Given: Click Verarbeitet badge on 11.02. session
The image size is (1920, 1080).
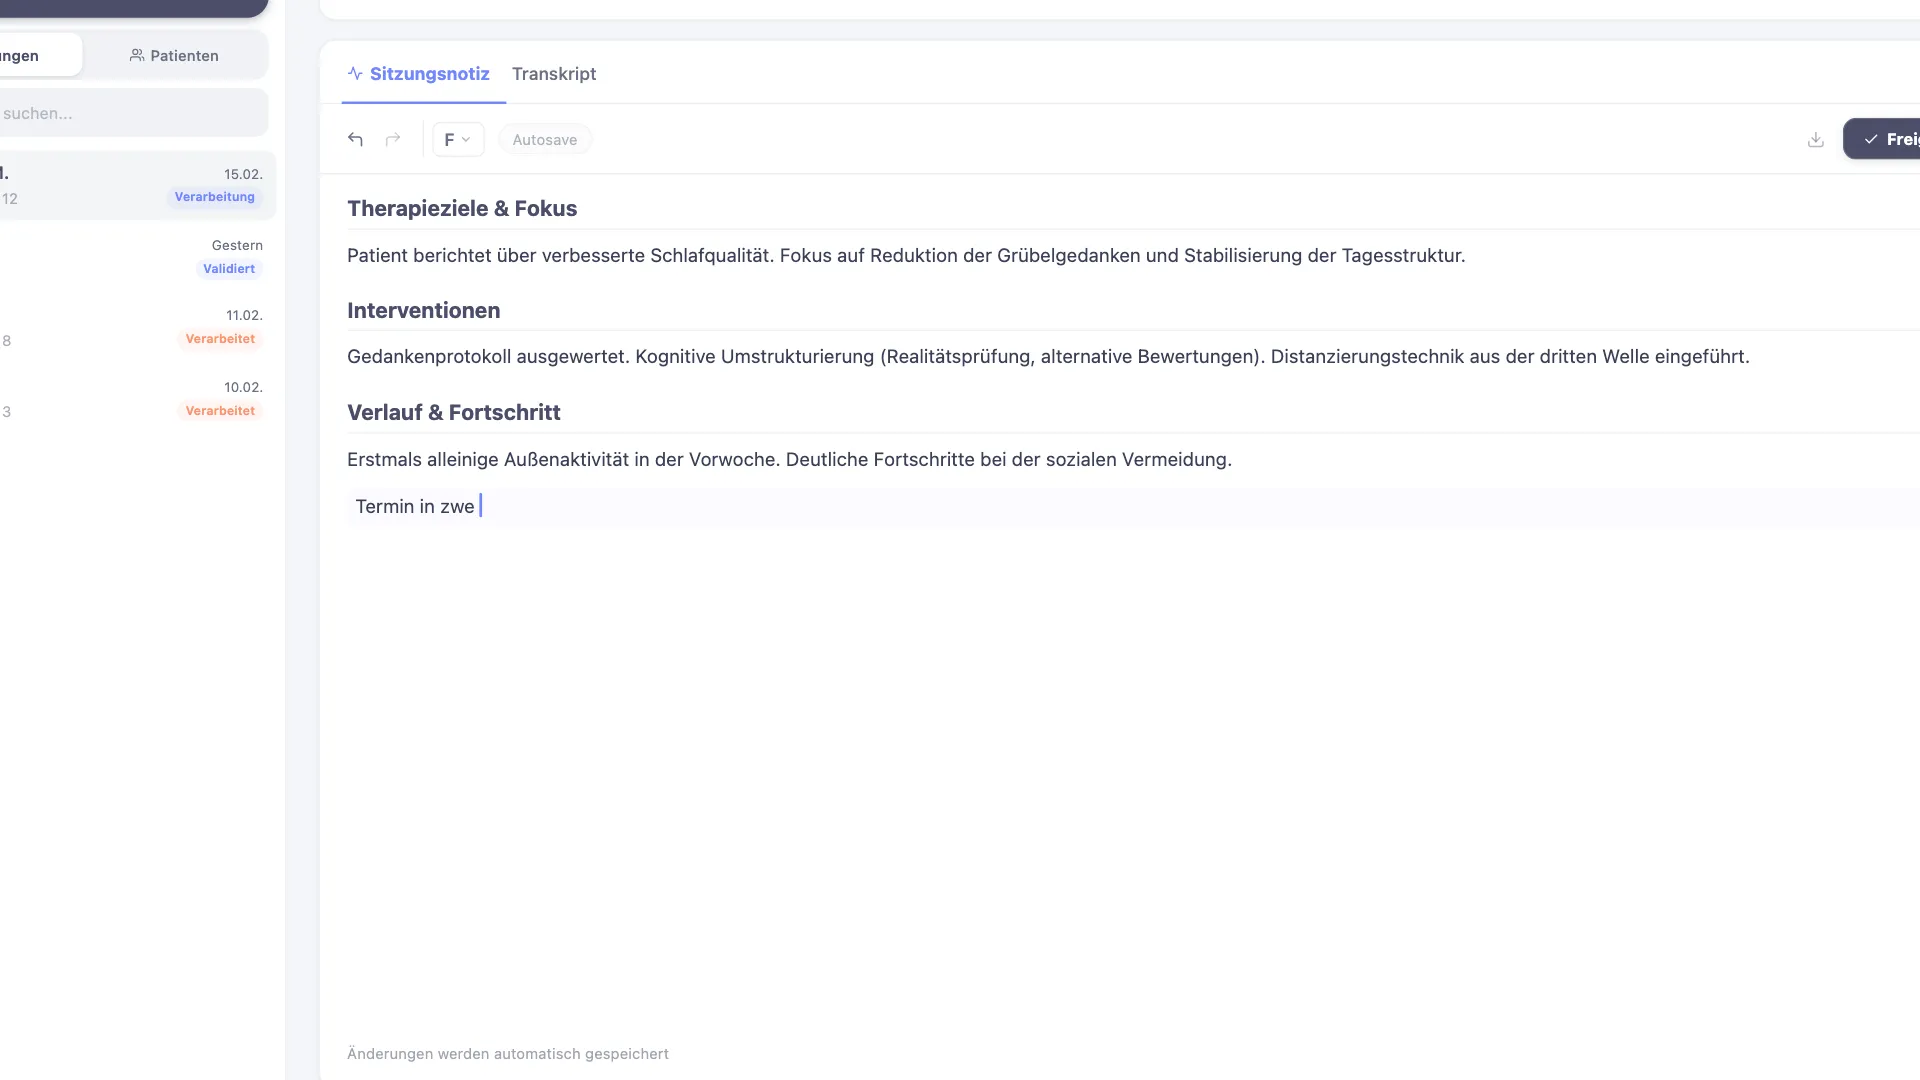Looking at the screenshot, I should click(x=220, y=339).
